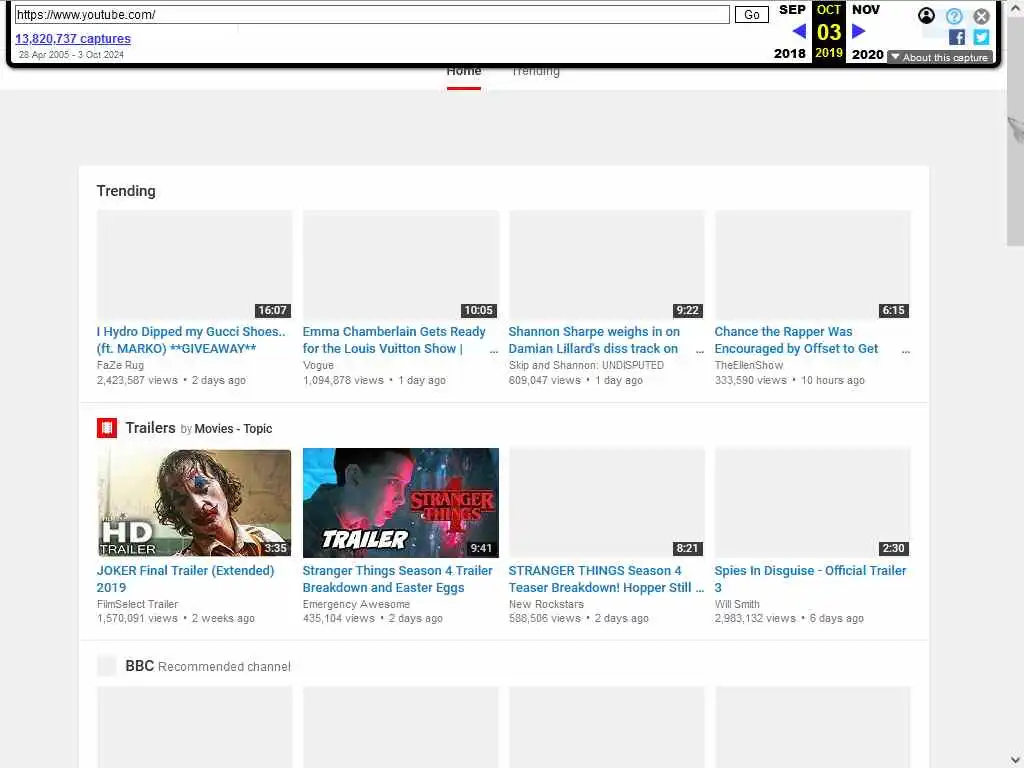
Task: Open JOKER Final Trailer (Extended) title
Action: (185, 579)
